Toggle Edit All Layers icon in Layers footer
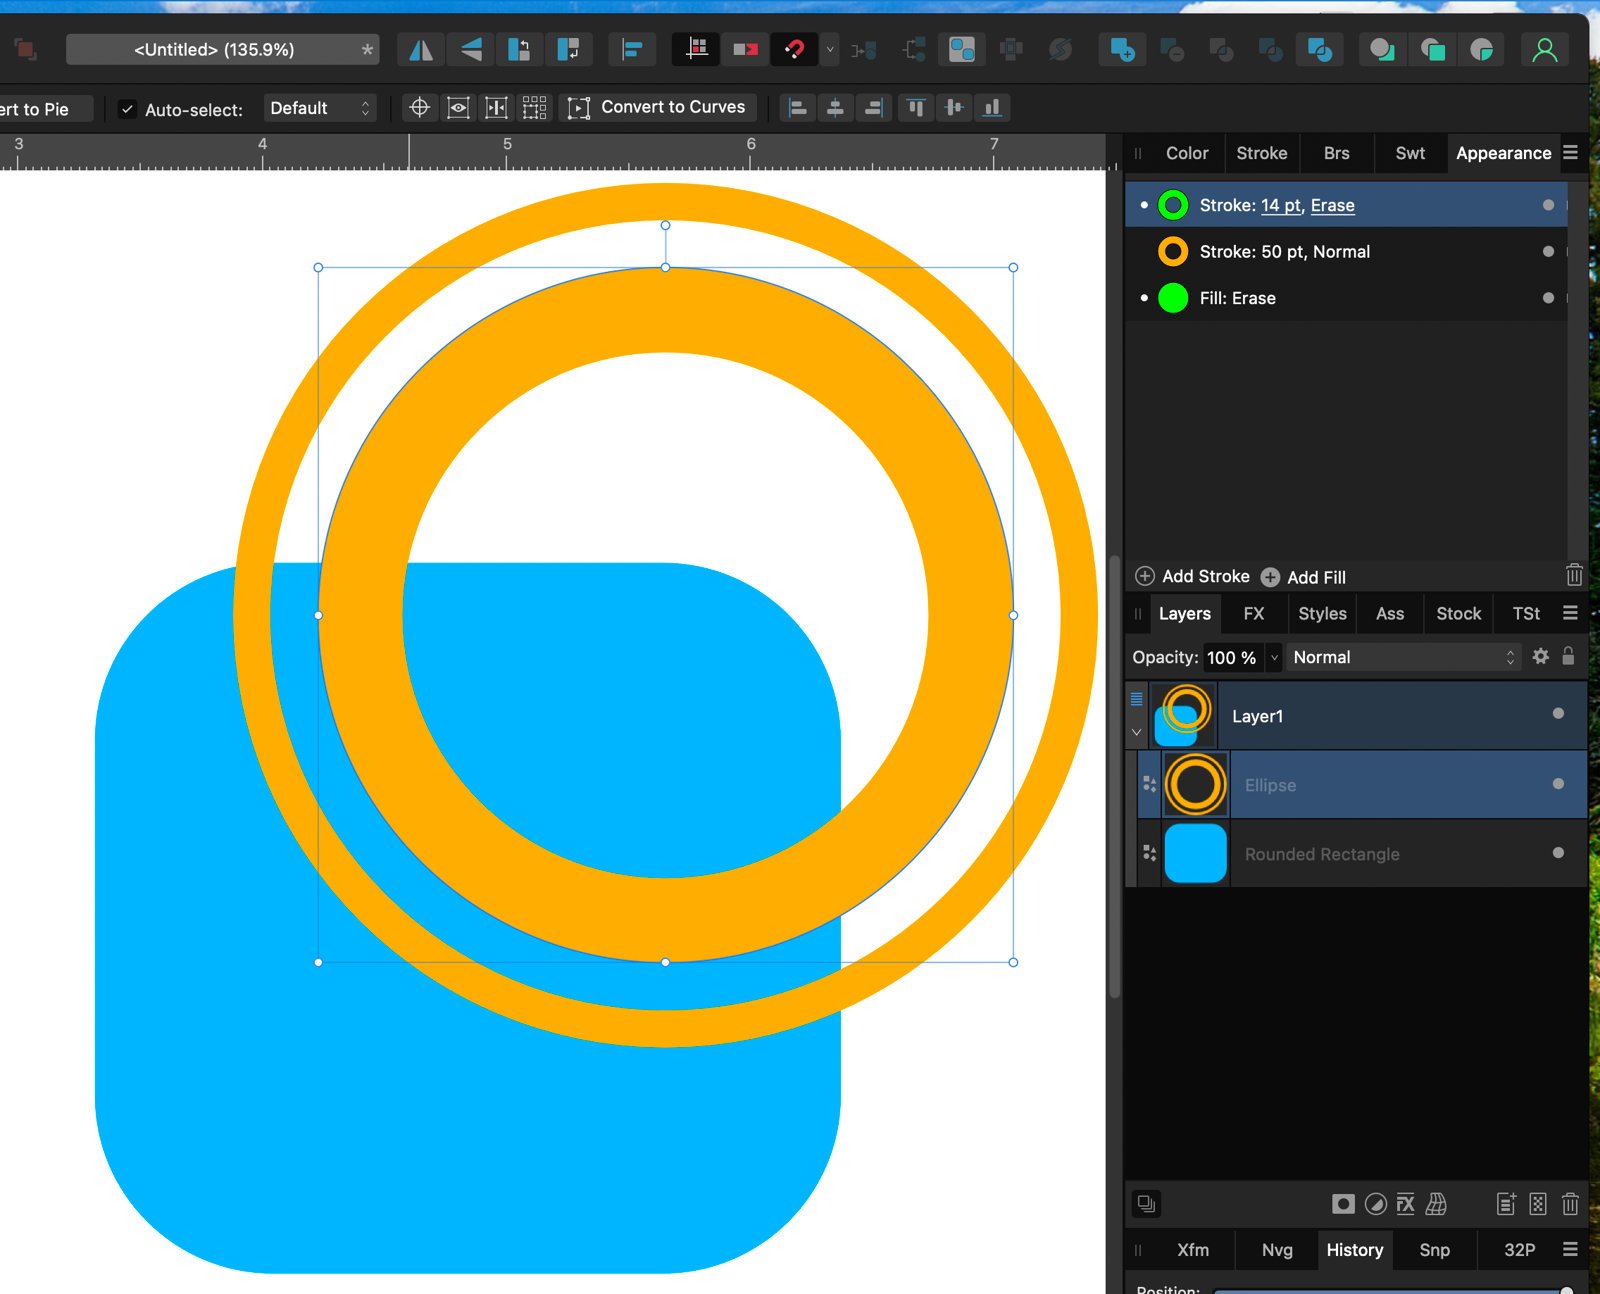The height and width of the screenshot is (1294, 1600). (x=1147, y=1204)
